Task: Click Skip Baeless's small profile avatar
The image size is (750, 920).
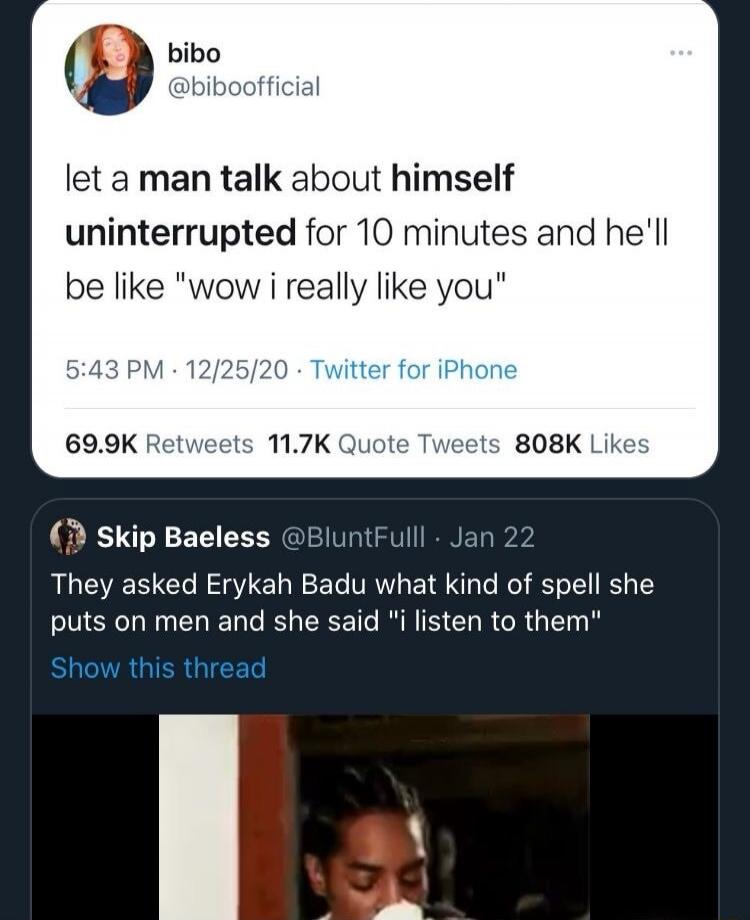Action: click(x=69, y=537)
